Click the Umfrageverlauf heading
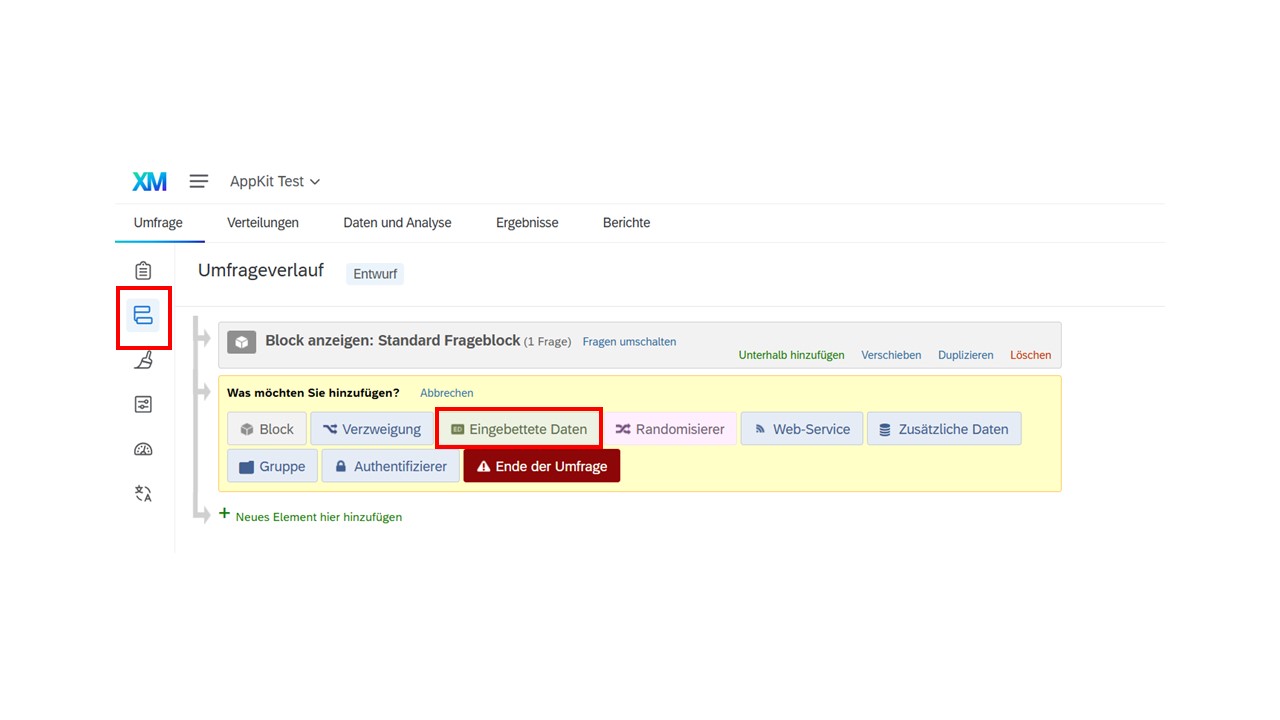This screenshot has width=1280, height=720. click(261, 270)
